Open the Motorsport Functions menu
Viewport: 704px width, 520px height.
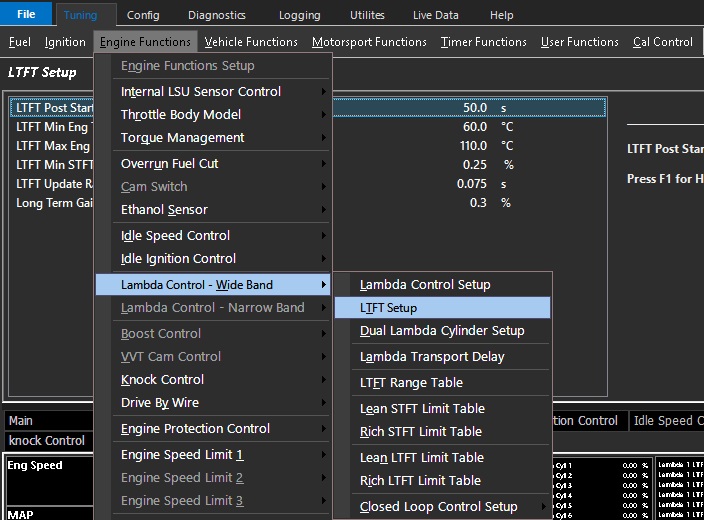tap(369, 42)
